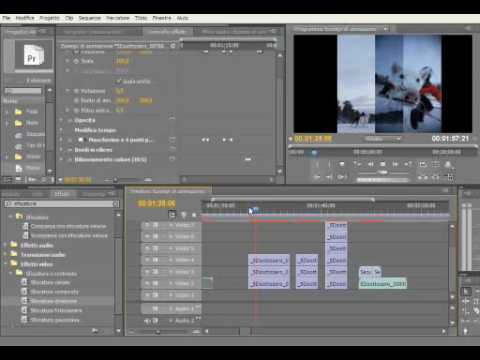Viewport: 480px width, 360px height.
Task: Select Sfocatura fotocamera effect
Action: (56, 310)
